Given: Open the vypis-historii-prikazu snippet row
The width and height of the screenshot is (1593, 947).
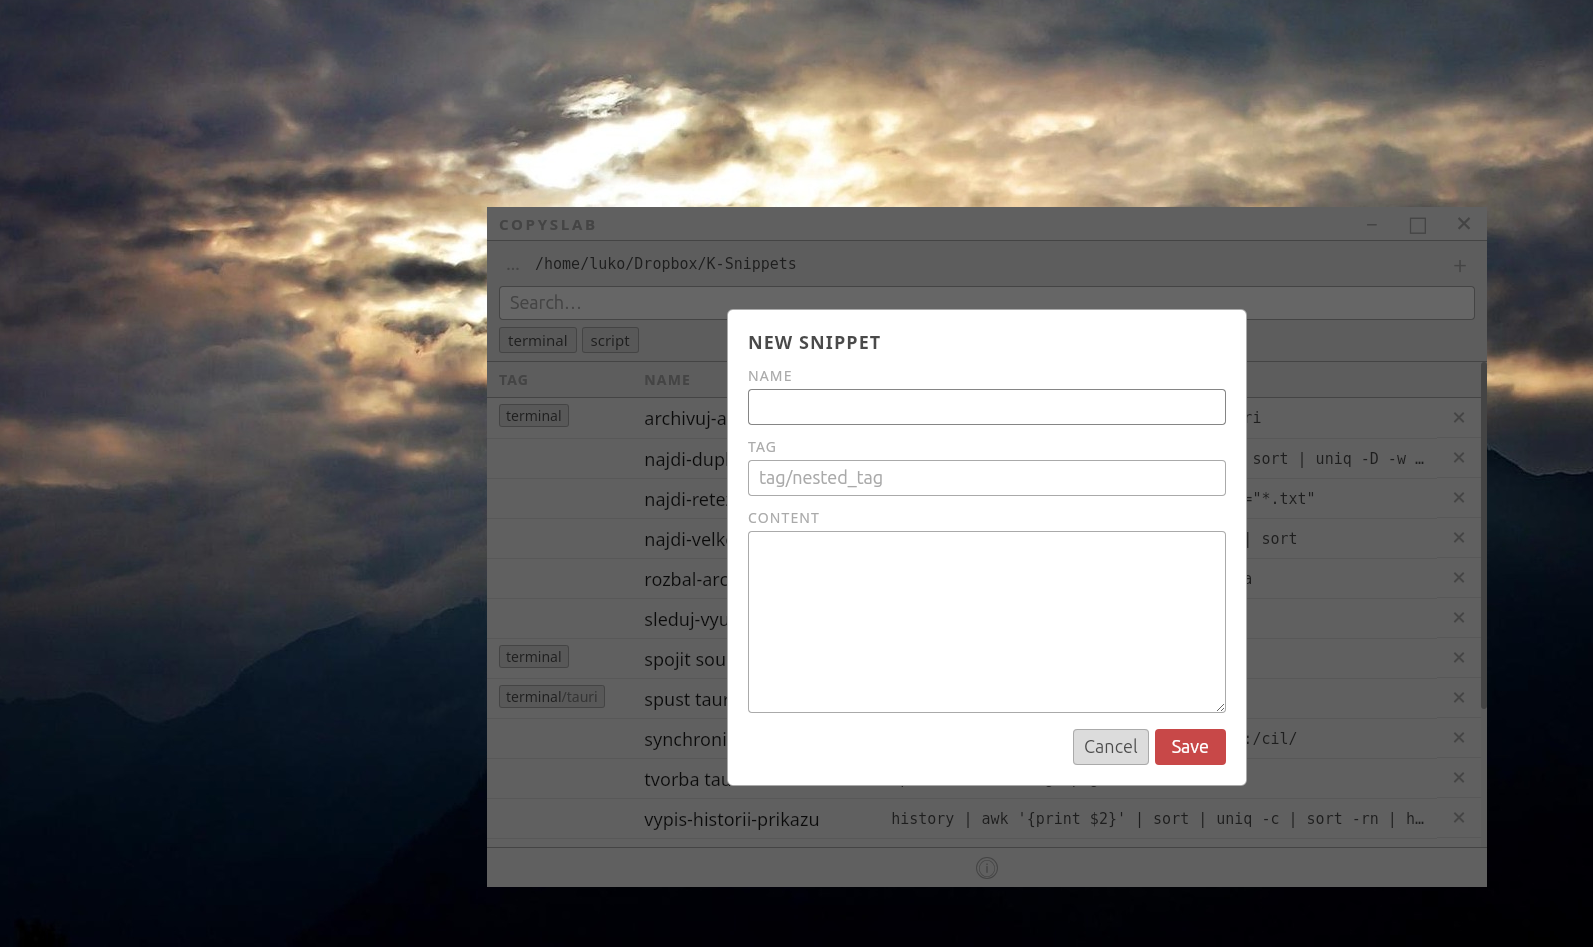Looking at the screenshot, I should point(731,819).
